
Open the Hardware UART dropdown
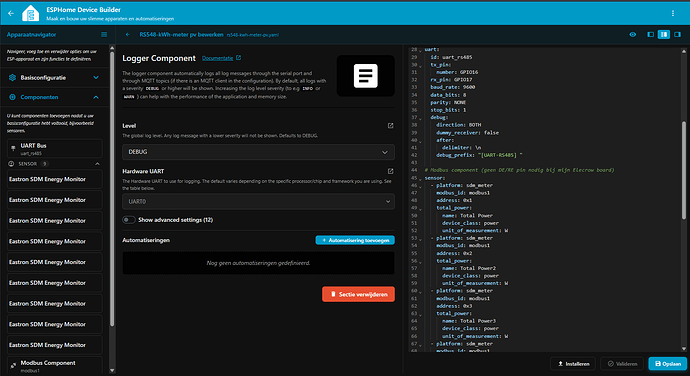pyautogui.click(x=258, y=202)
